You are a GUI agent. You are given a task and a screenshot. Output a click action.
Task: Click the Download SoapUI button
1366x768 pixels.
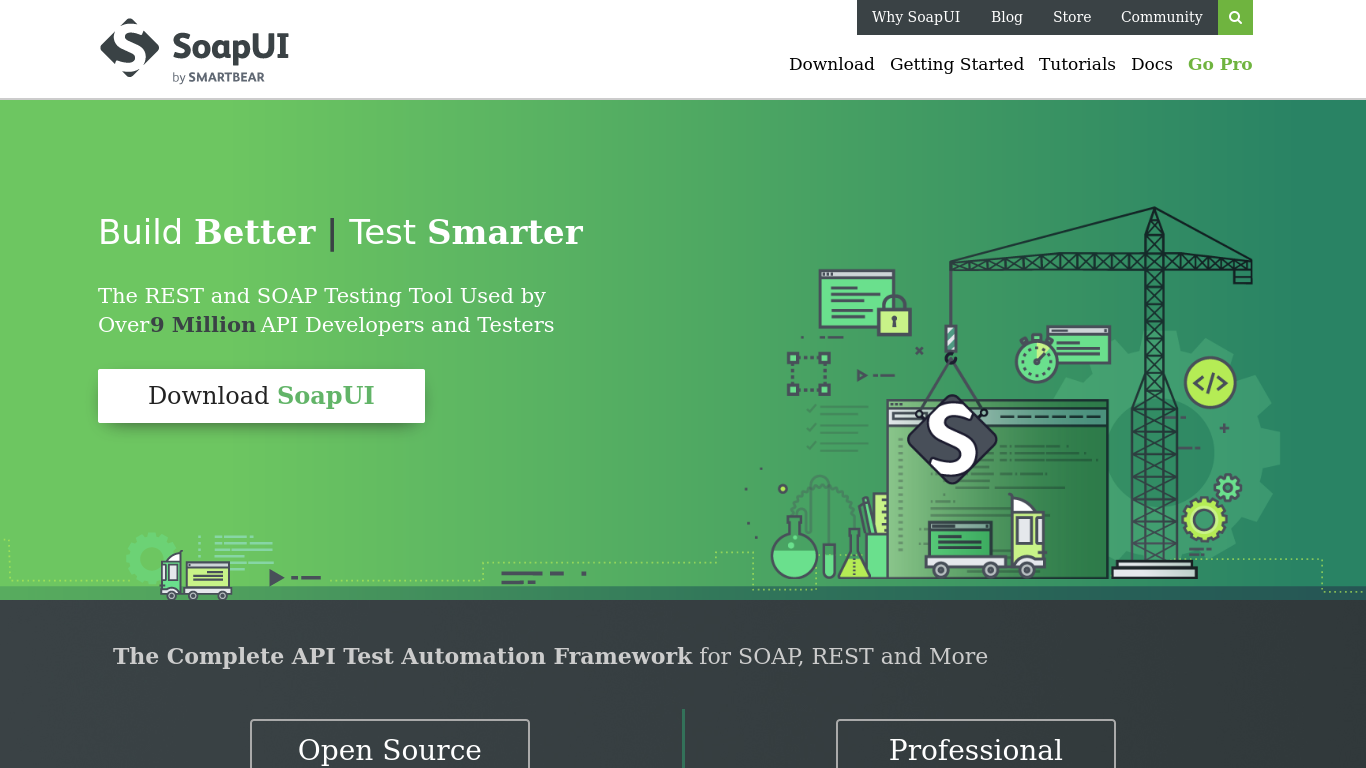pyautogui.click(x=261, y=396)
